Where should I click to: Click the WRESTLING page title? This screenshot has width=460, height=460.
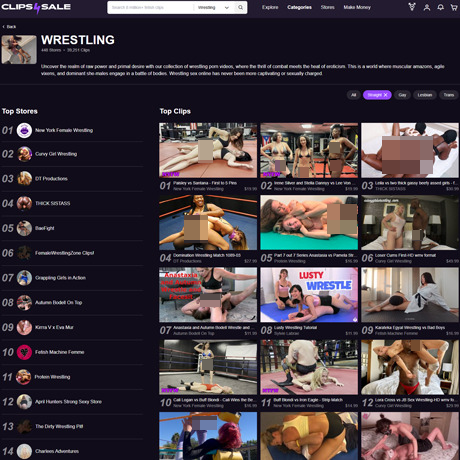coord(78,40)
